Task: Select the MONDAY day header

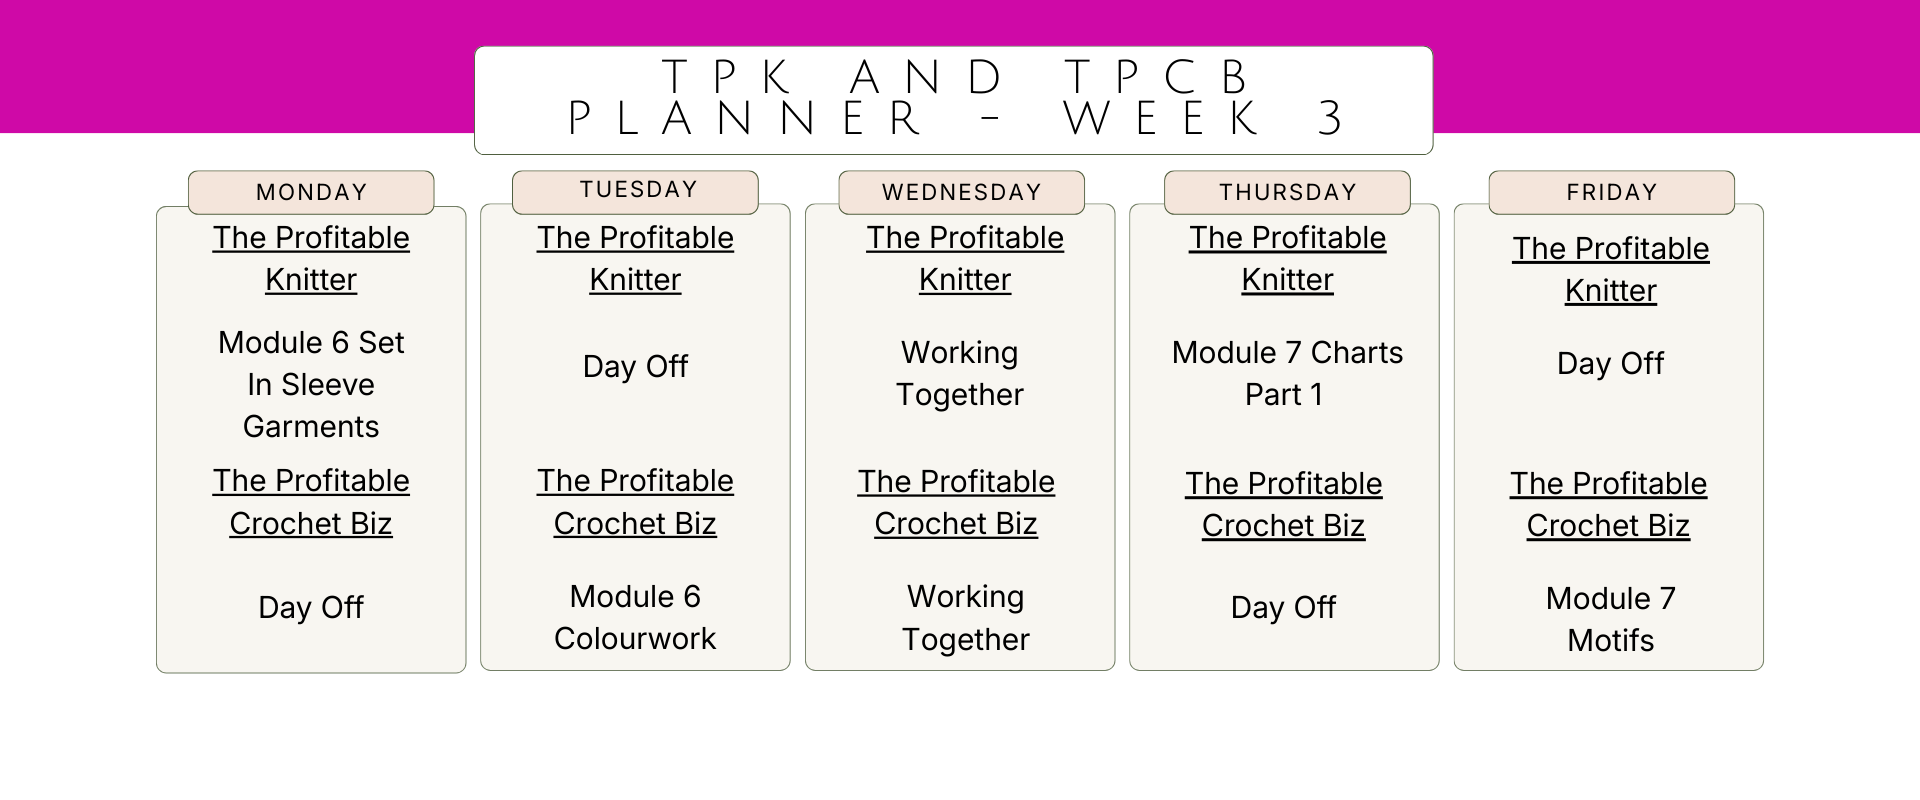Action: pos(311,192)
